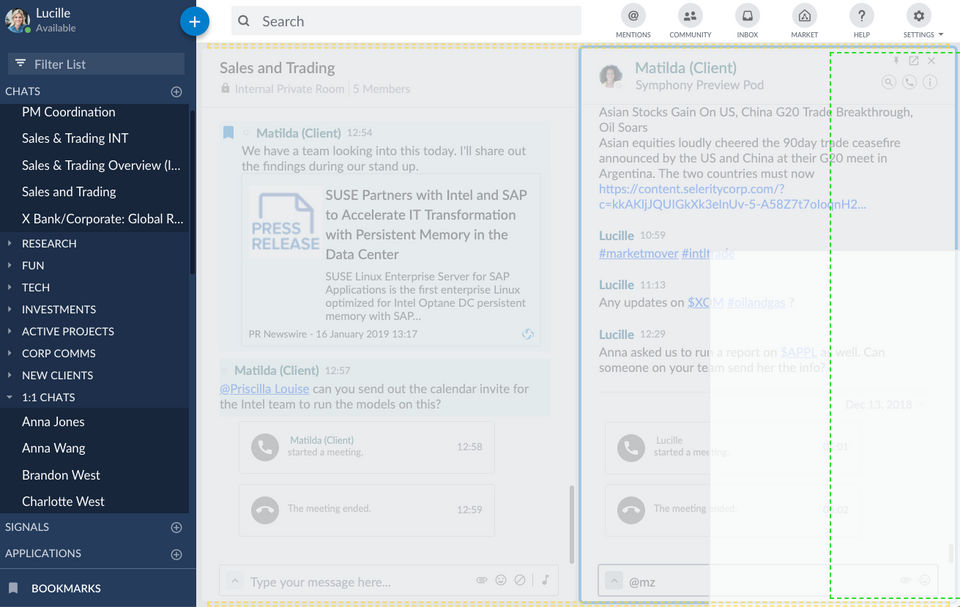
Task: Click the meeting ended icon at 12:59
Action: (x=265, y=510)
